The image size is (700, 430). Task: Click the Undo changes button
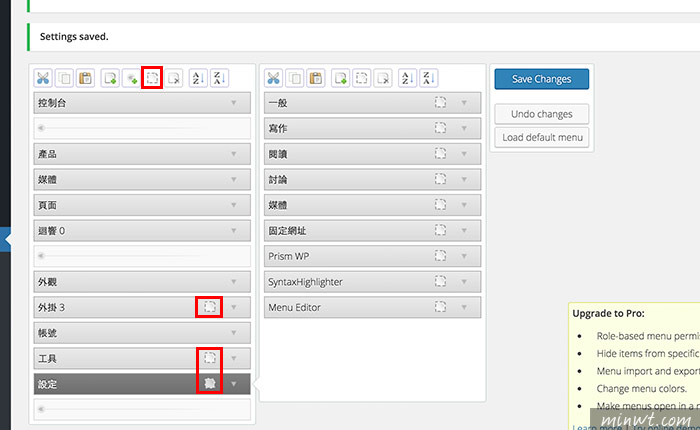point(542,114)
